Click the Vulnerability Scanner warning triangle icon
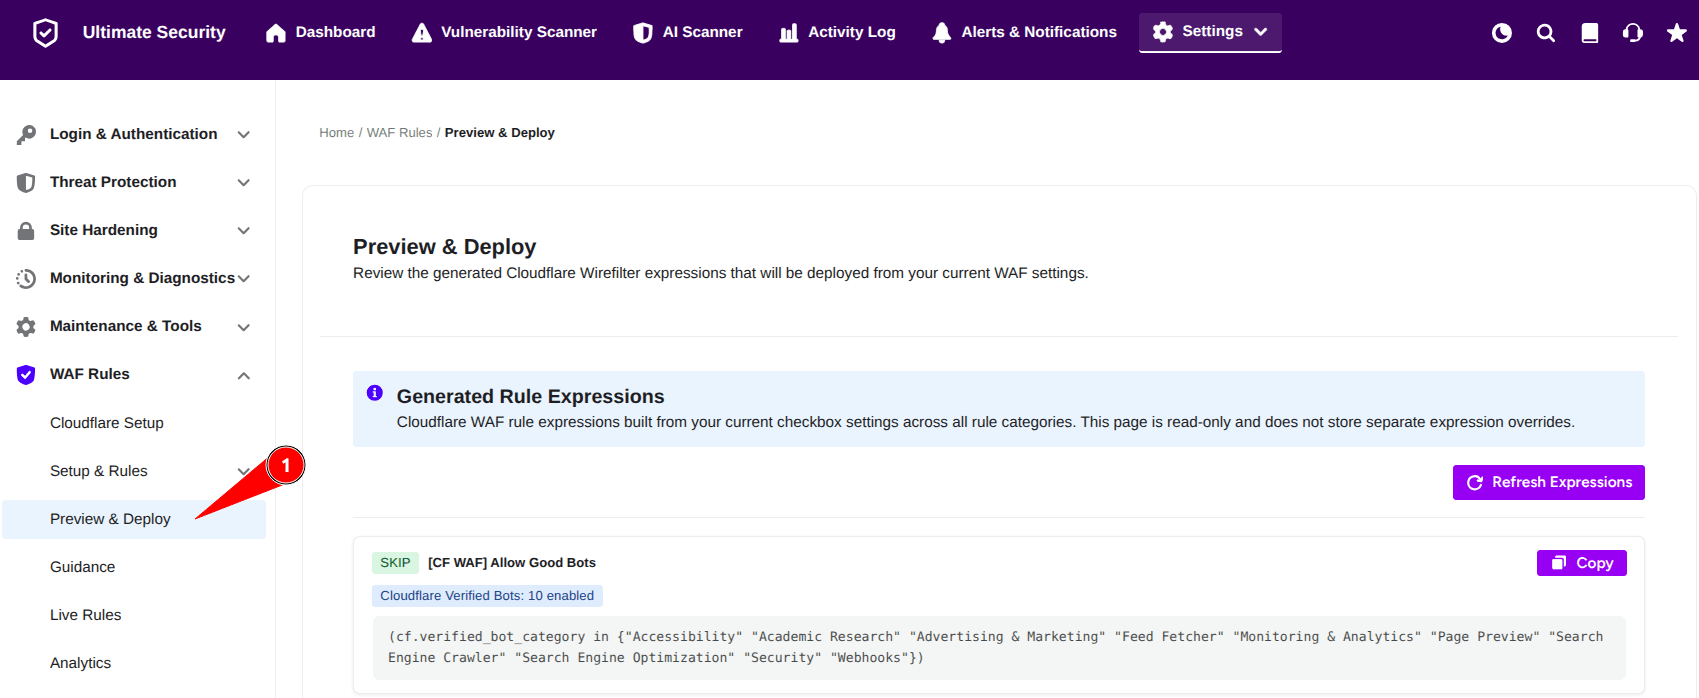Image resolution: width=1699 pixels, height=698 pixels. click(x=422, y=33)
